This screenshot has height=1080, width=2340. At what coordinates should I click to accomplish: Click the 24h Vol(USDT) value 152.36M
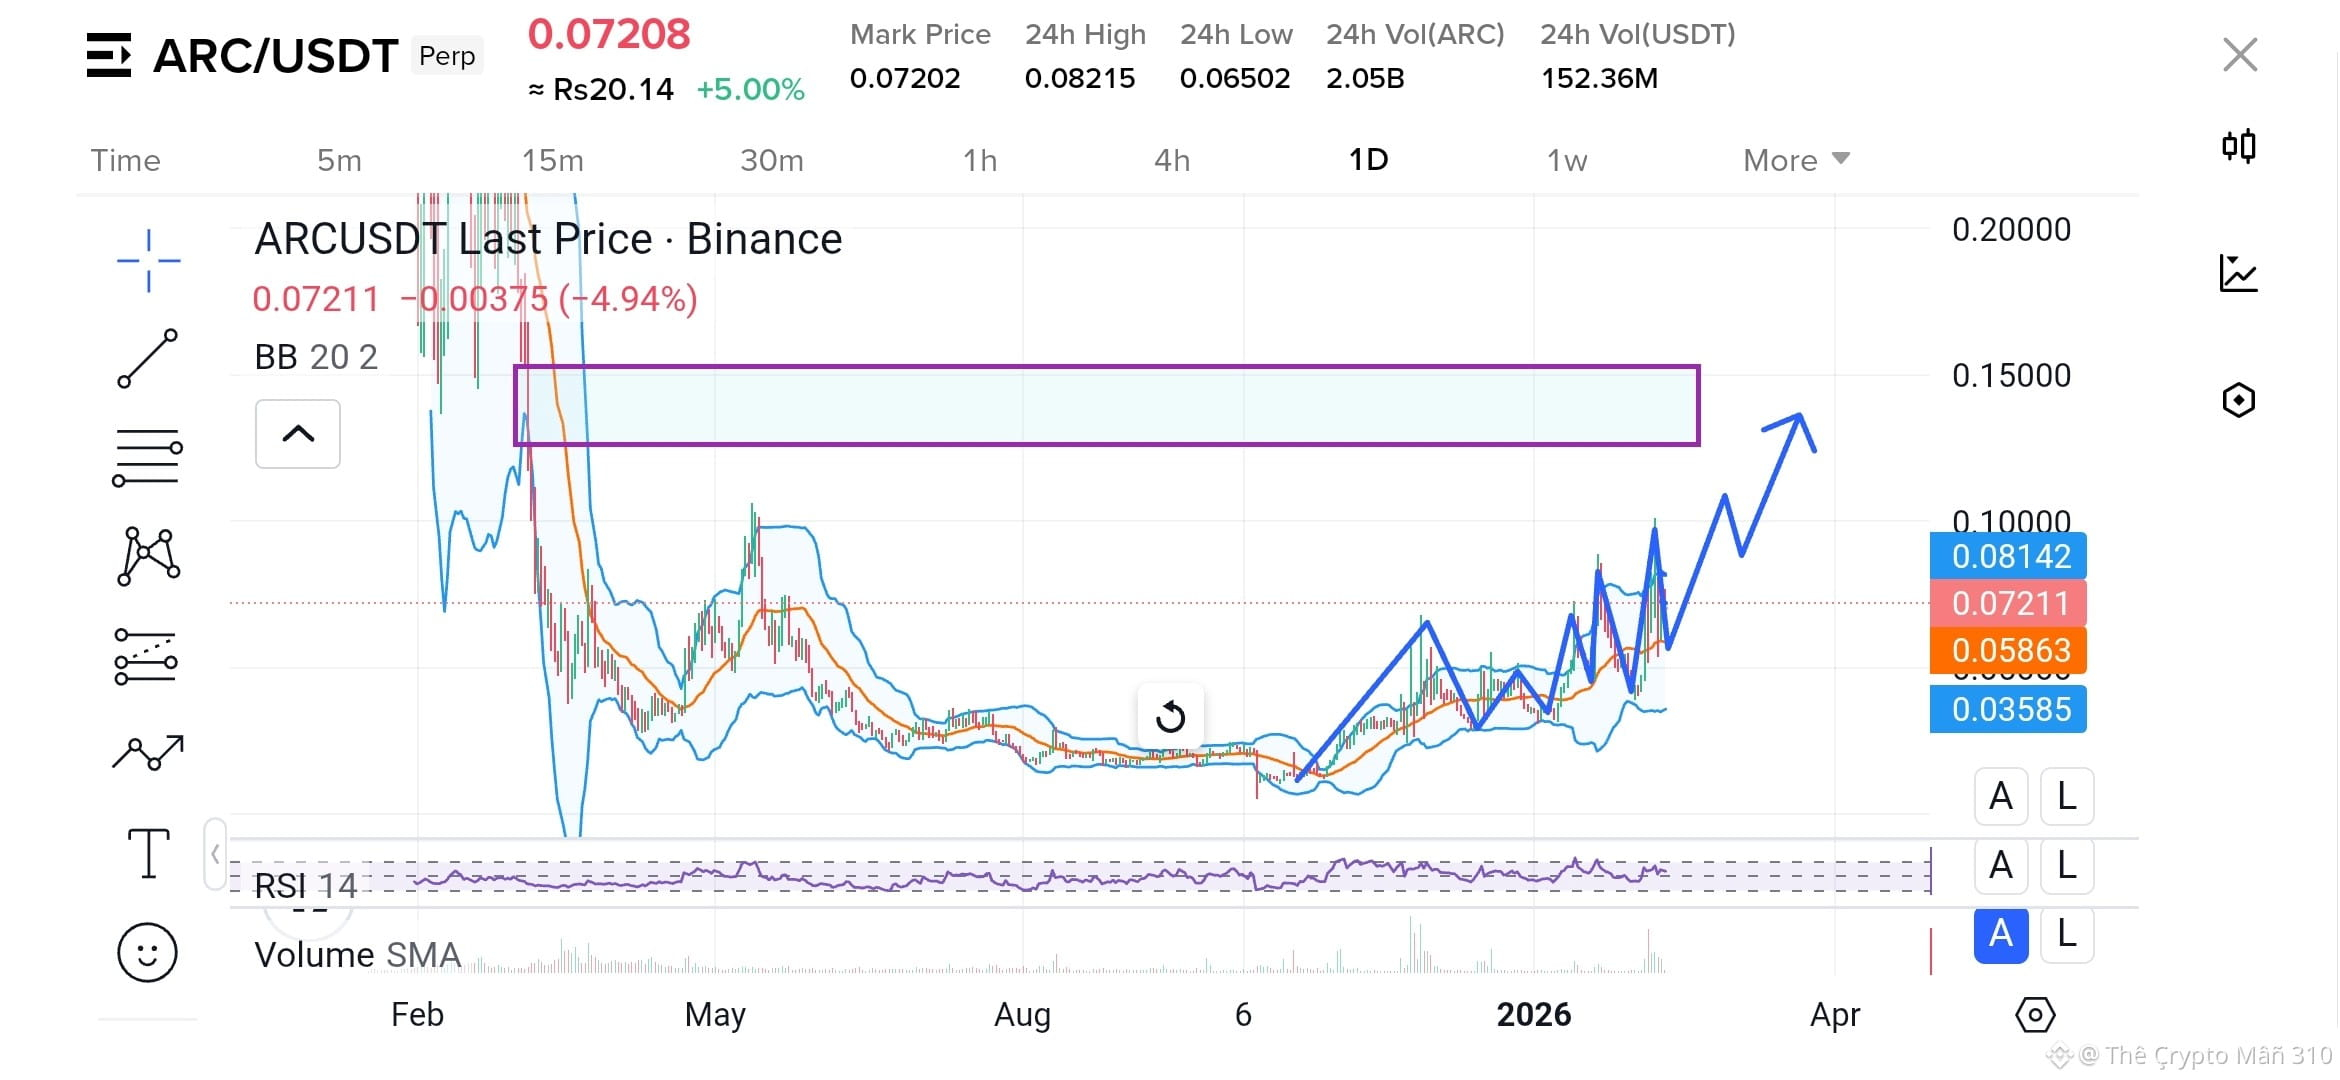(1599, 78)
